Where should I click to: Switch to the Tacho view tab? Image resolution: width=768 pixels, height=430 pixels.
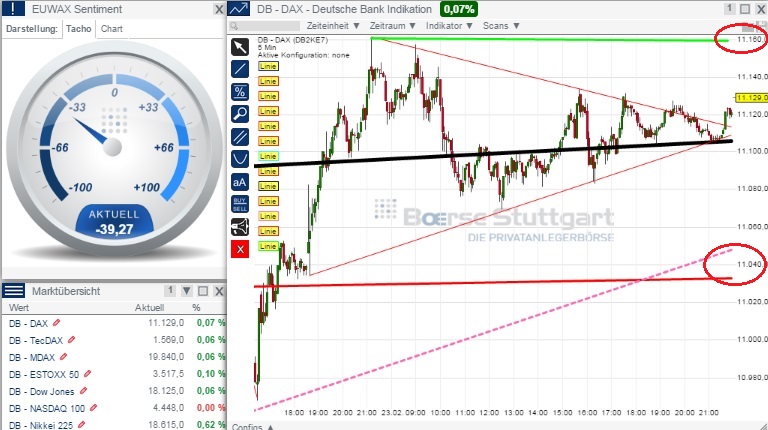pos(79,29)
